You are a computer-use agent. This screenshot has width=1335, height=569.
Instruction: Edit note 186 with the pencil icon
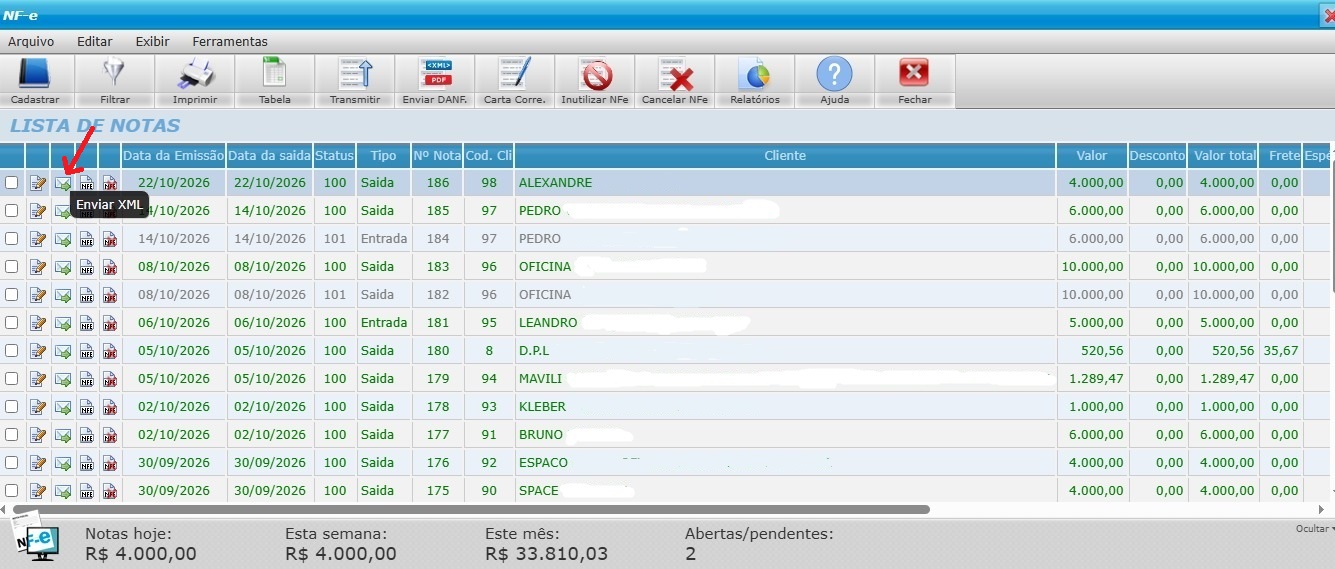(38, 183)
